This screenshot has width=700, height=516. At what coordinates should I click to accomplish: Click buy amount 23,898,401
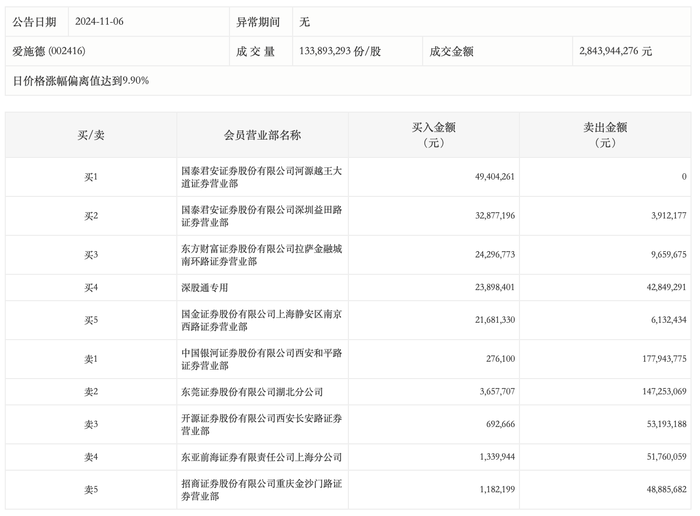coord(495,287)
